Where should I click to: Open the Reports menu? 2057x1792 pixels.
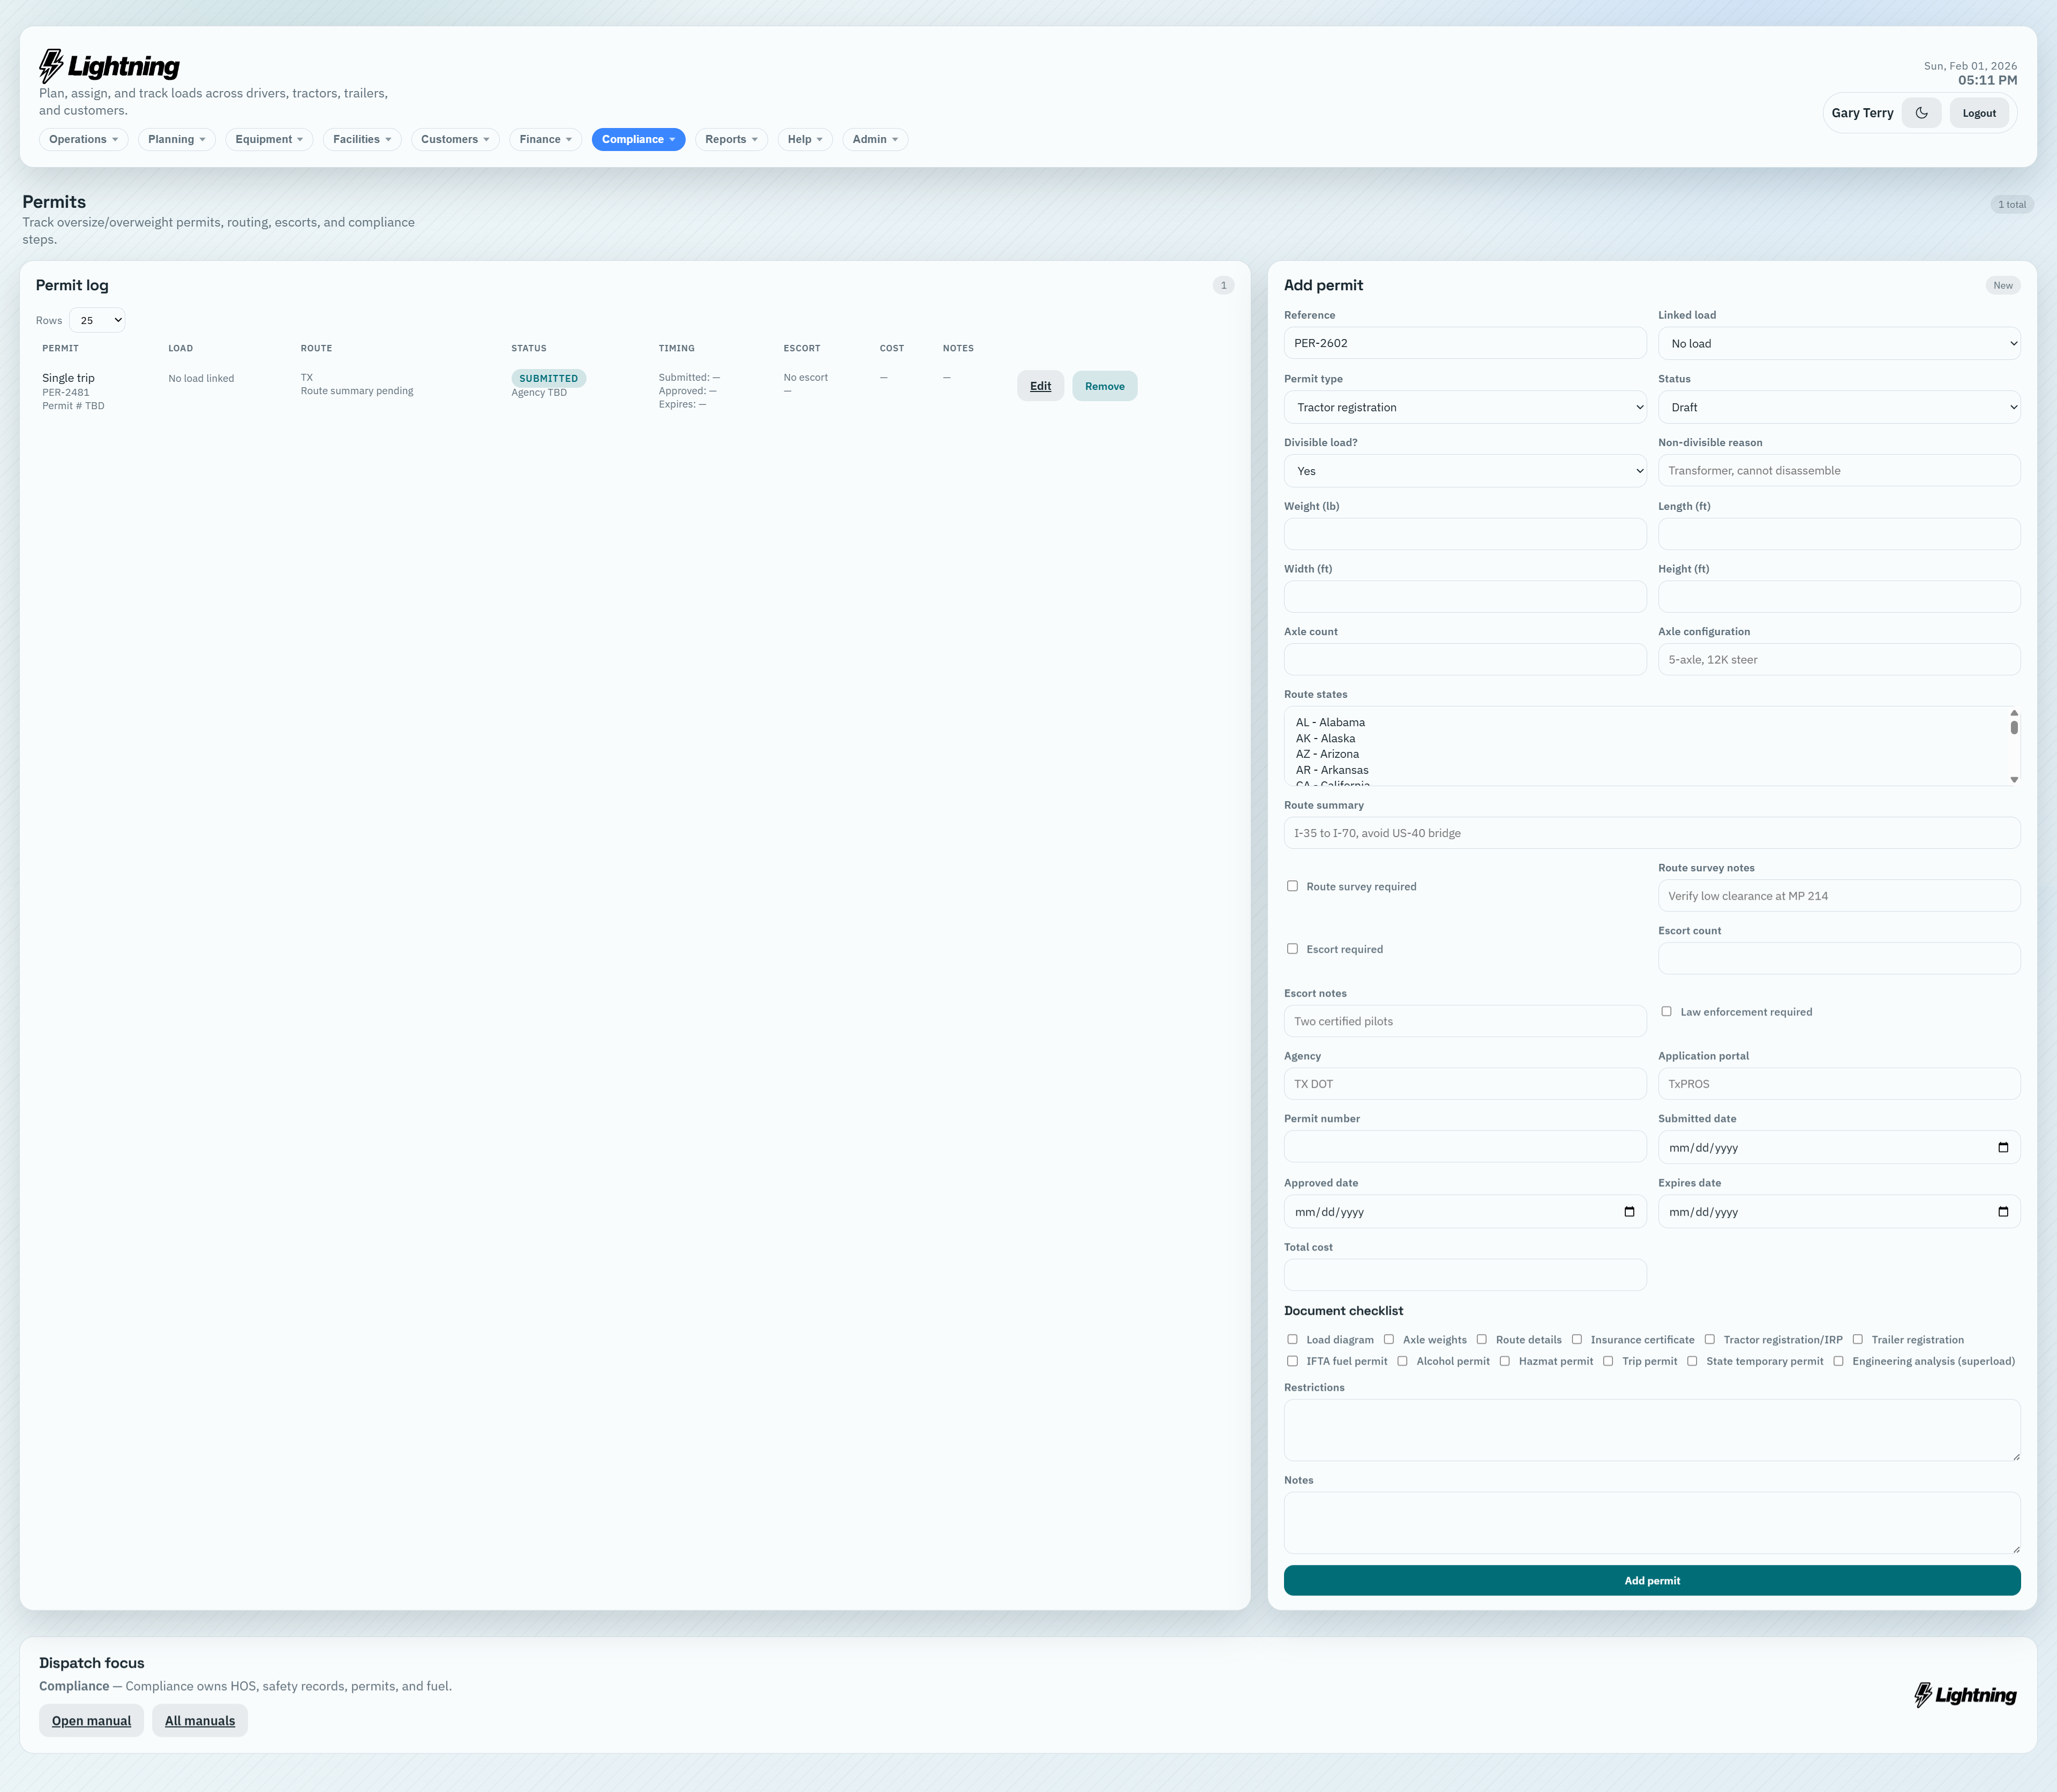pyautogui.click(x=730, y=139)
